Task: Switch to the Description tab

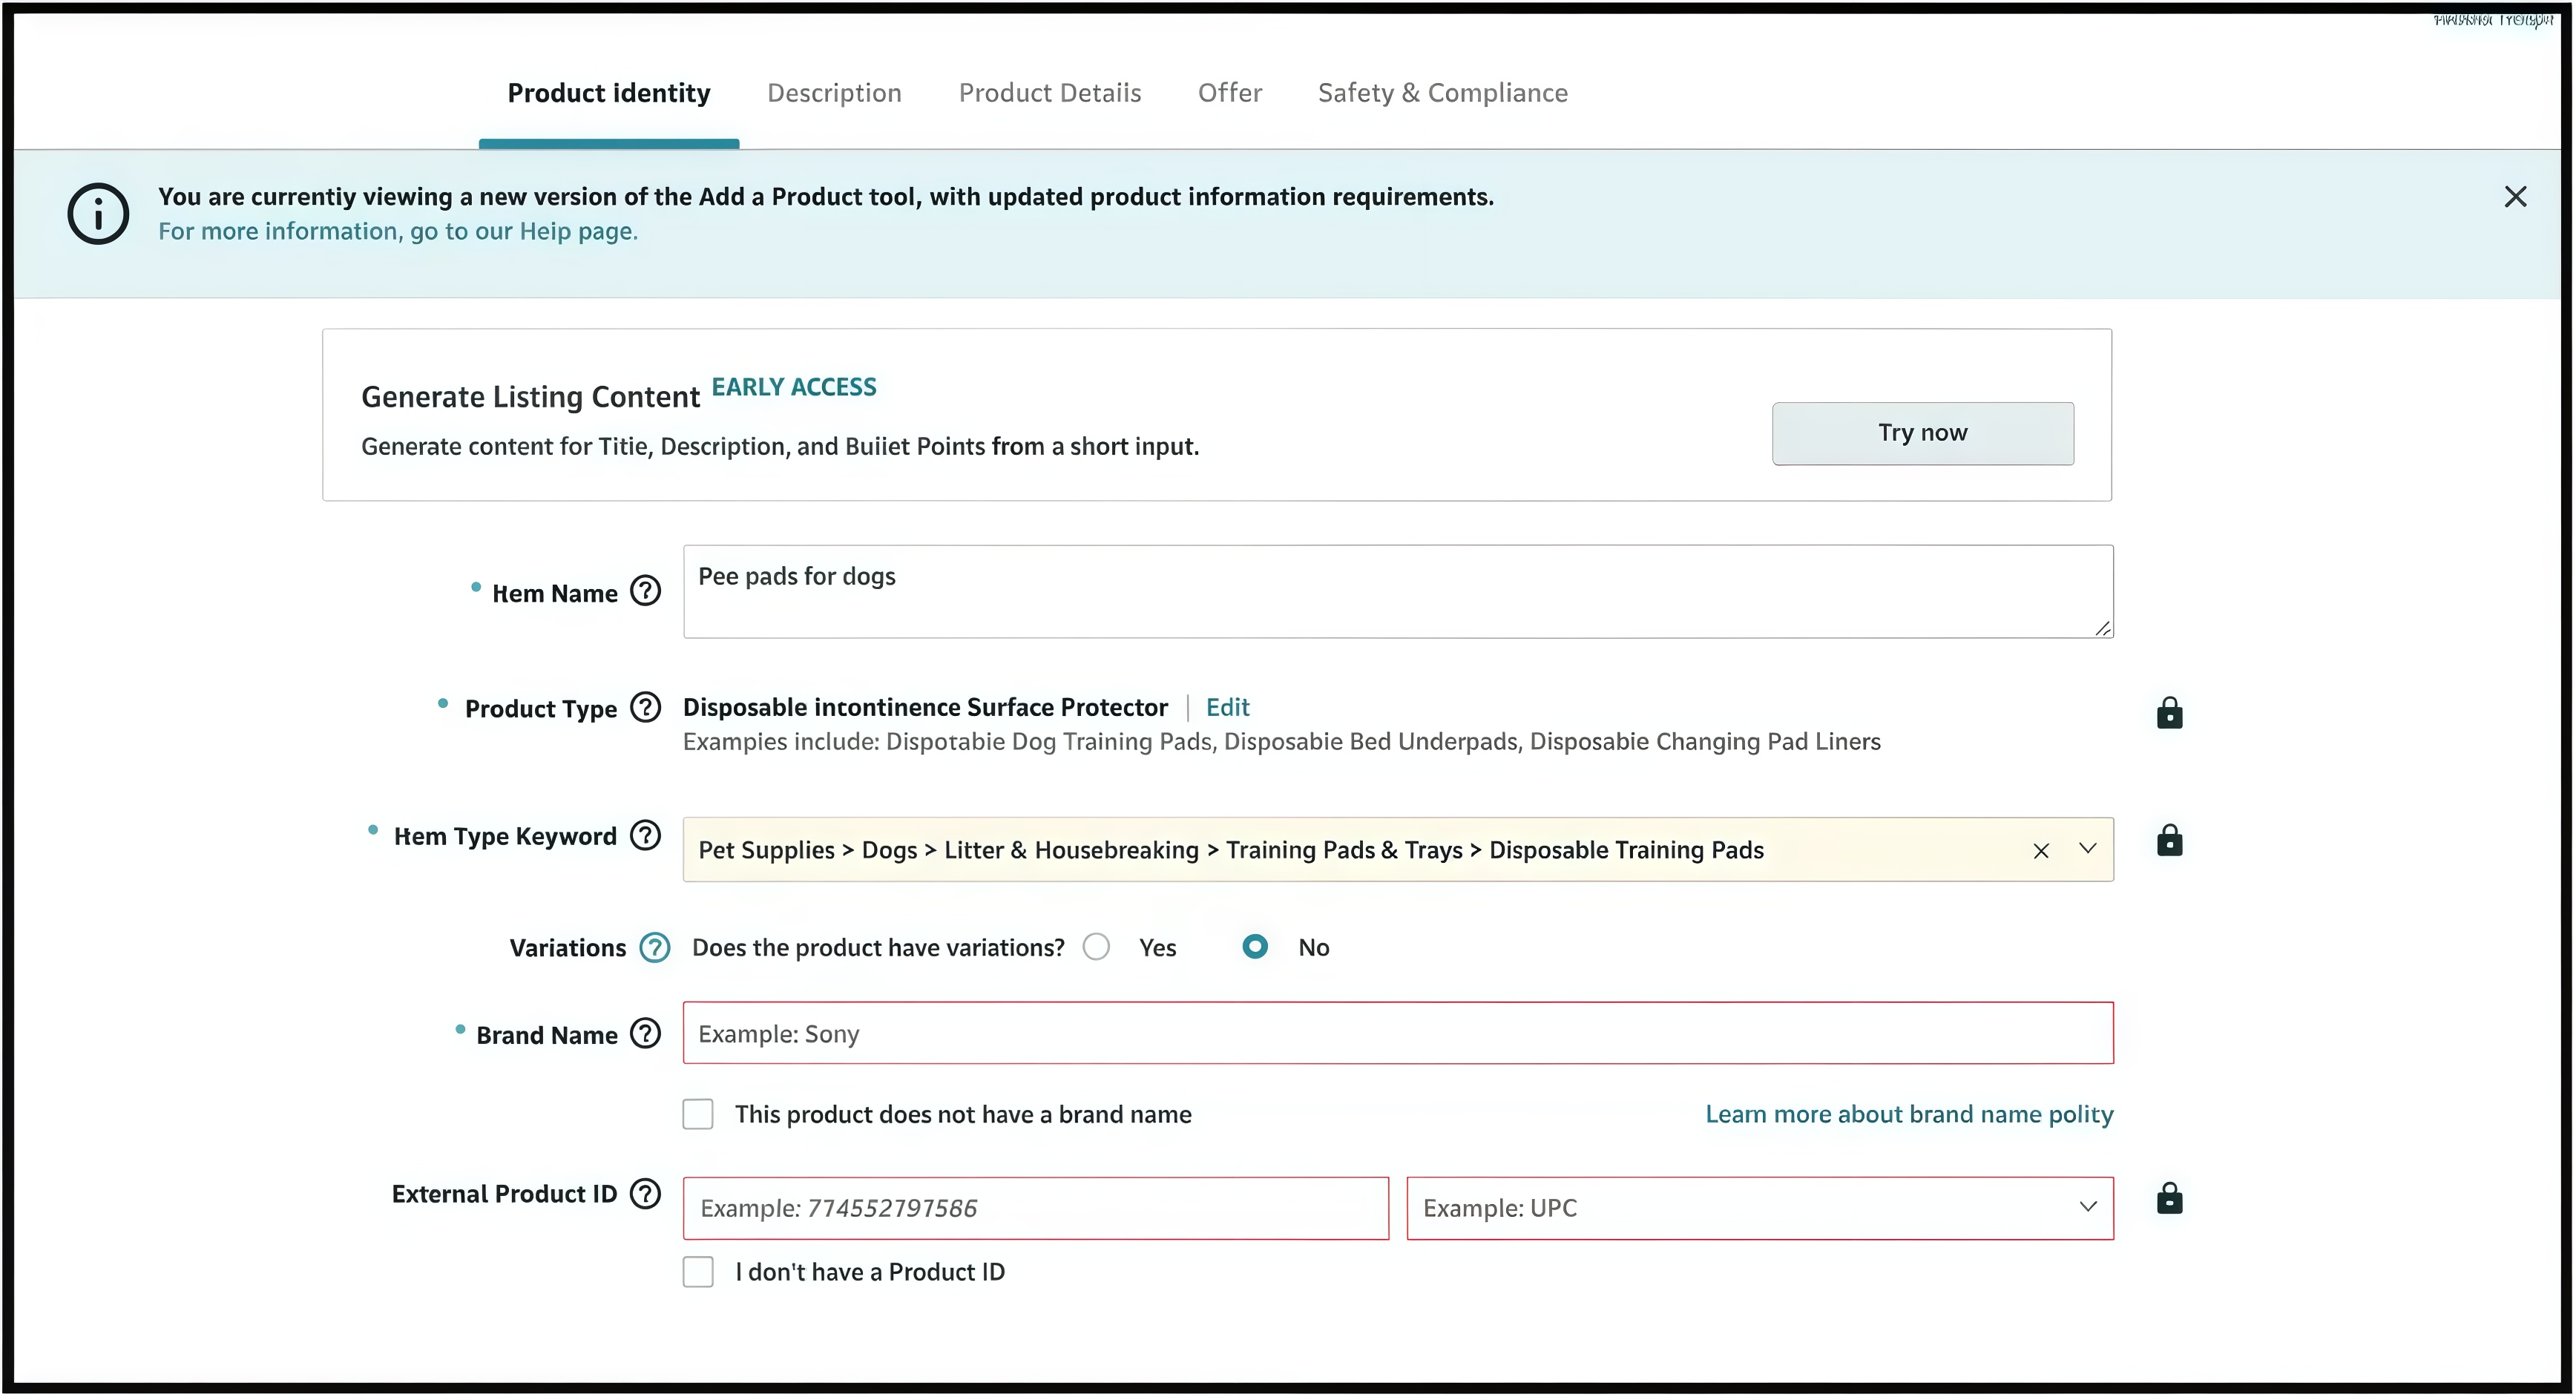Action: point(834,93)
